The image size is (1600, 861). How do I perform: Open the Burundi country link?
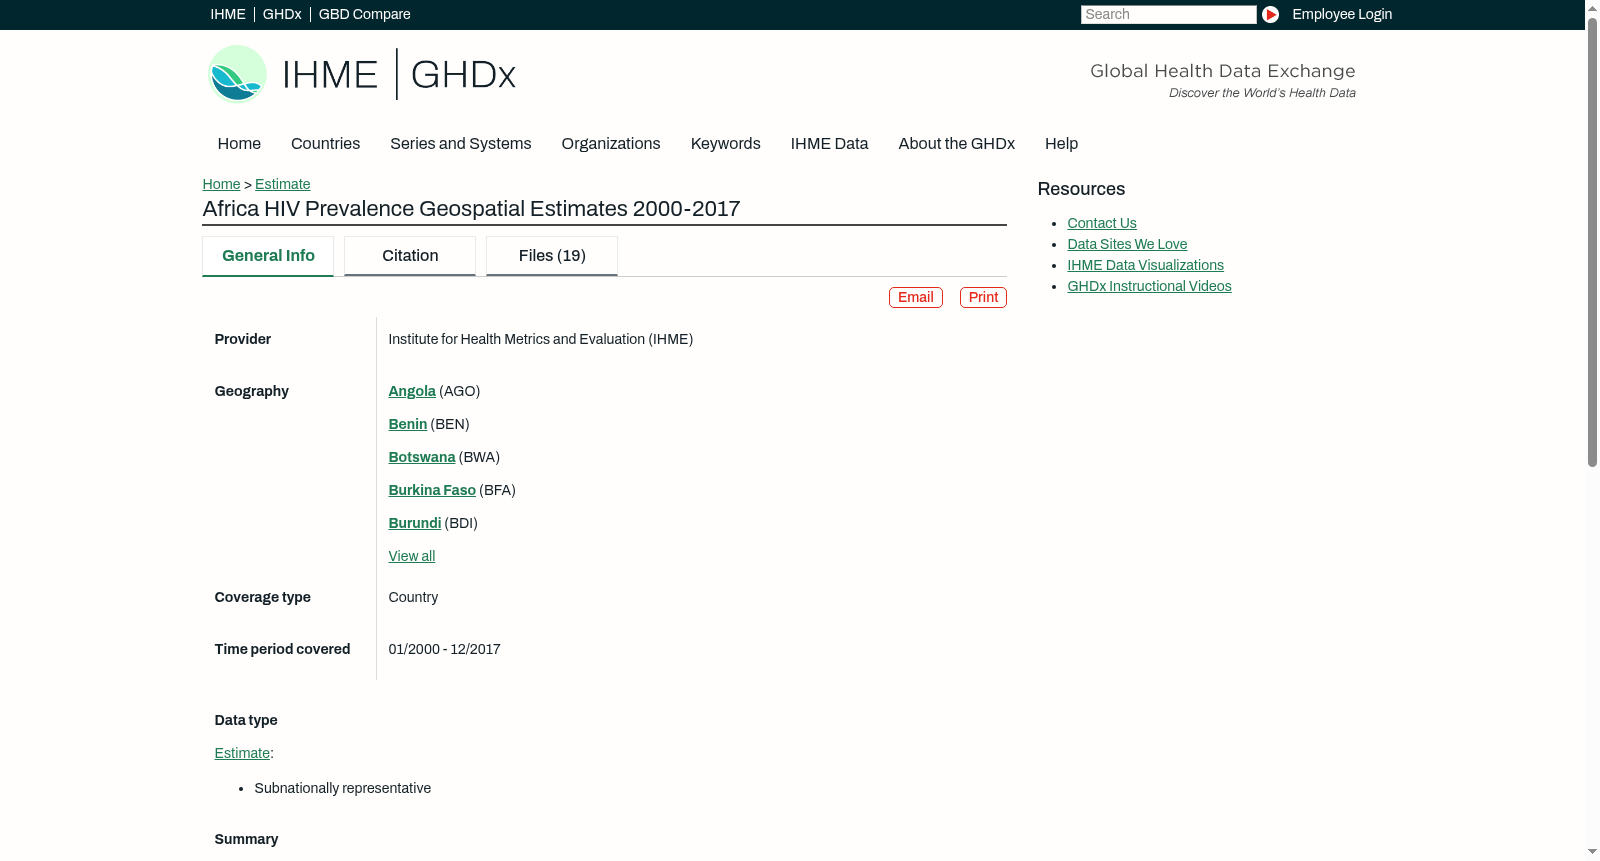(415, 523)
